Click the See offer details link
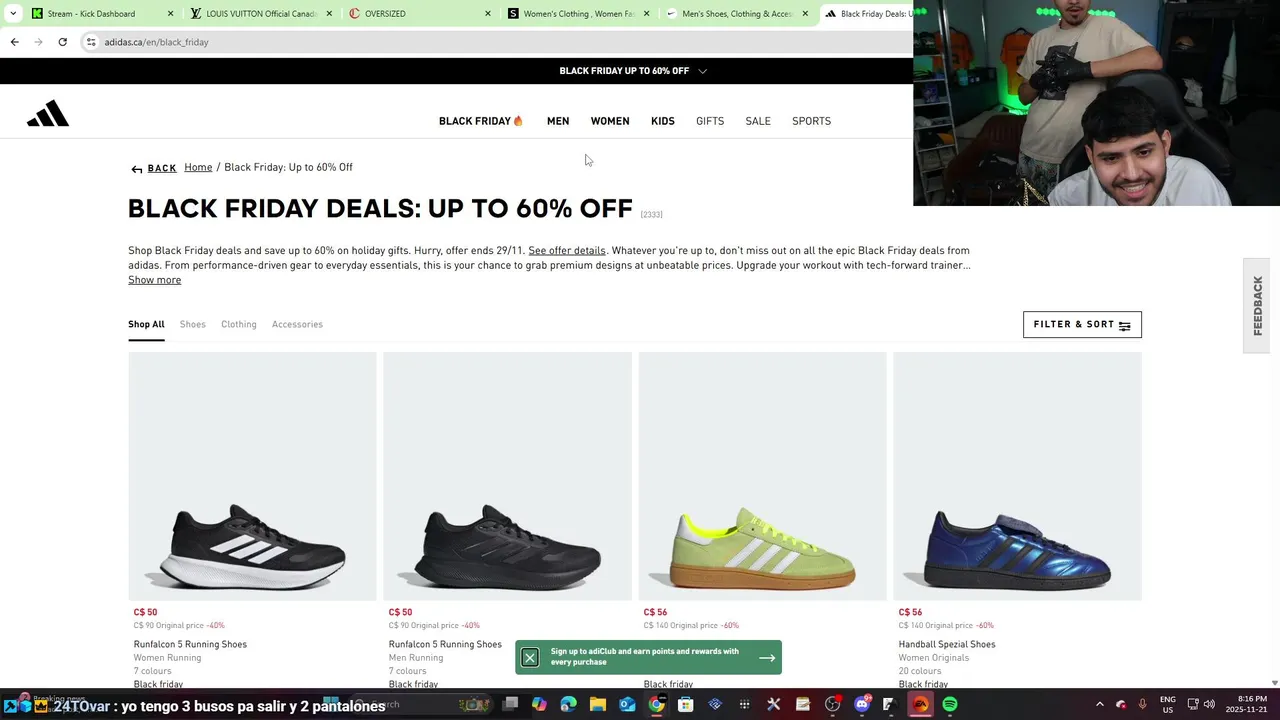The height and width of the screenshot is (720, 1280). tap(567, 251)
